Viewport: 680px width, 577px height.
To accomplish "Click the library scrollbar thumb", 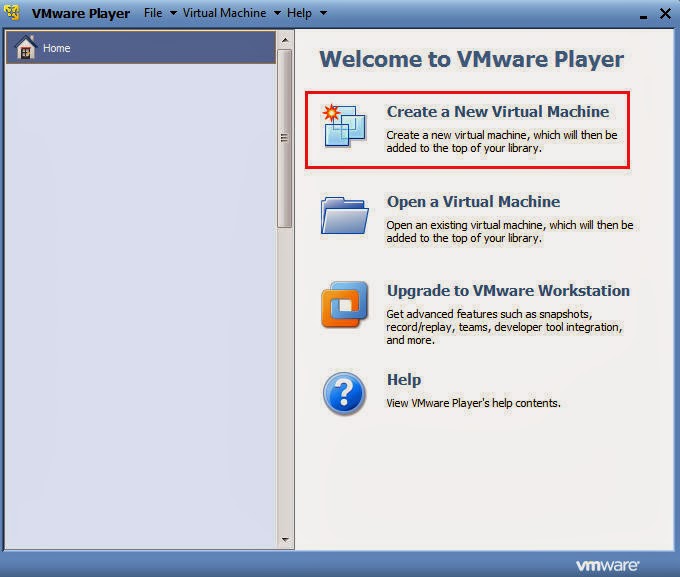I will (x=284, y=138).
